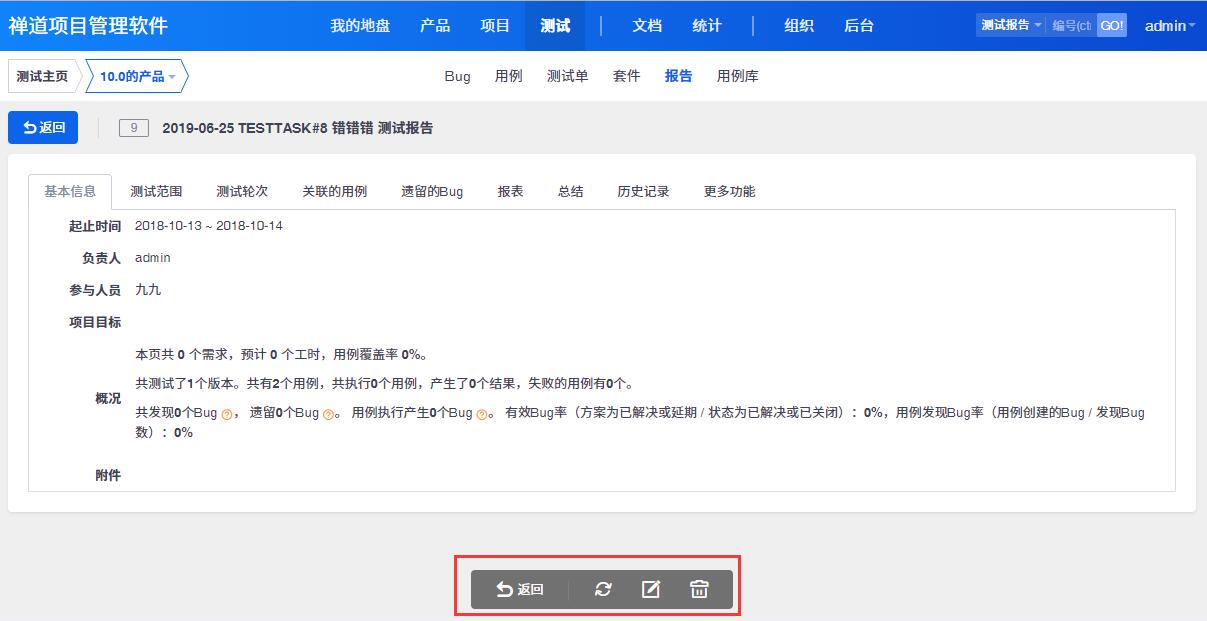1207x621 pixels.
Task: Click the report ID badge 9
Action: click(x=134, y=128)
